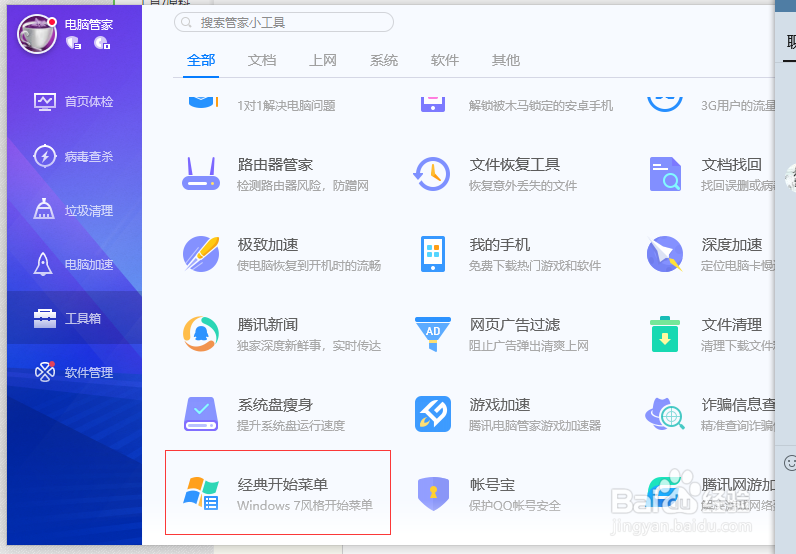Open the 经典开始菜单 Windows flag icon
The height and width of the screenshot is (554, 796).
click(201, 493)
